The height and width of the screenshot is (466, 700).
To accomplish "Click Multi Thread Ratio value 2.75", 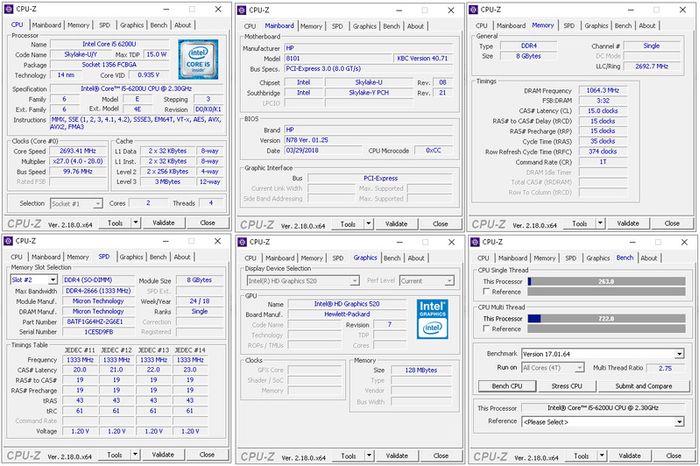I will point(665,368).
